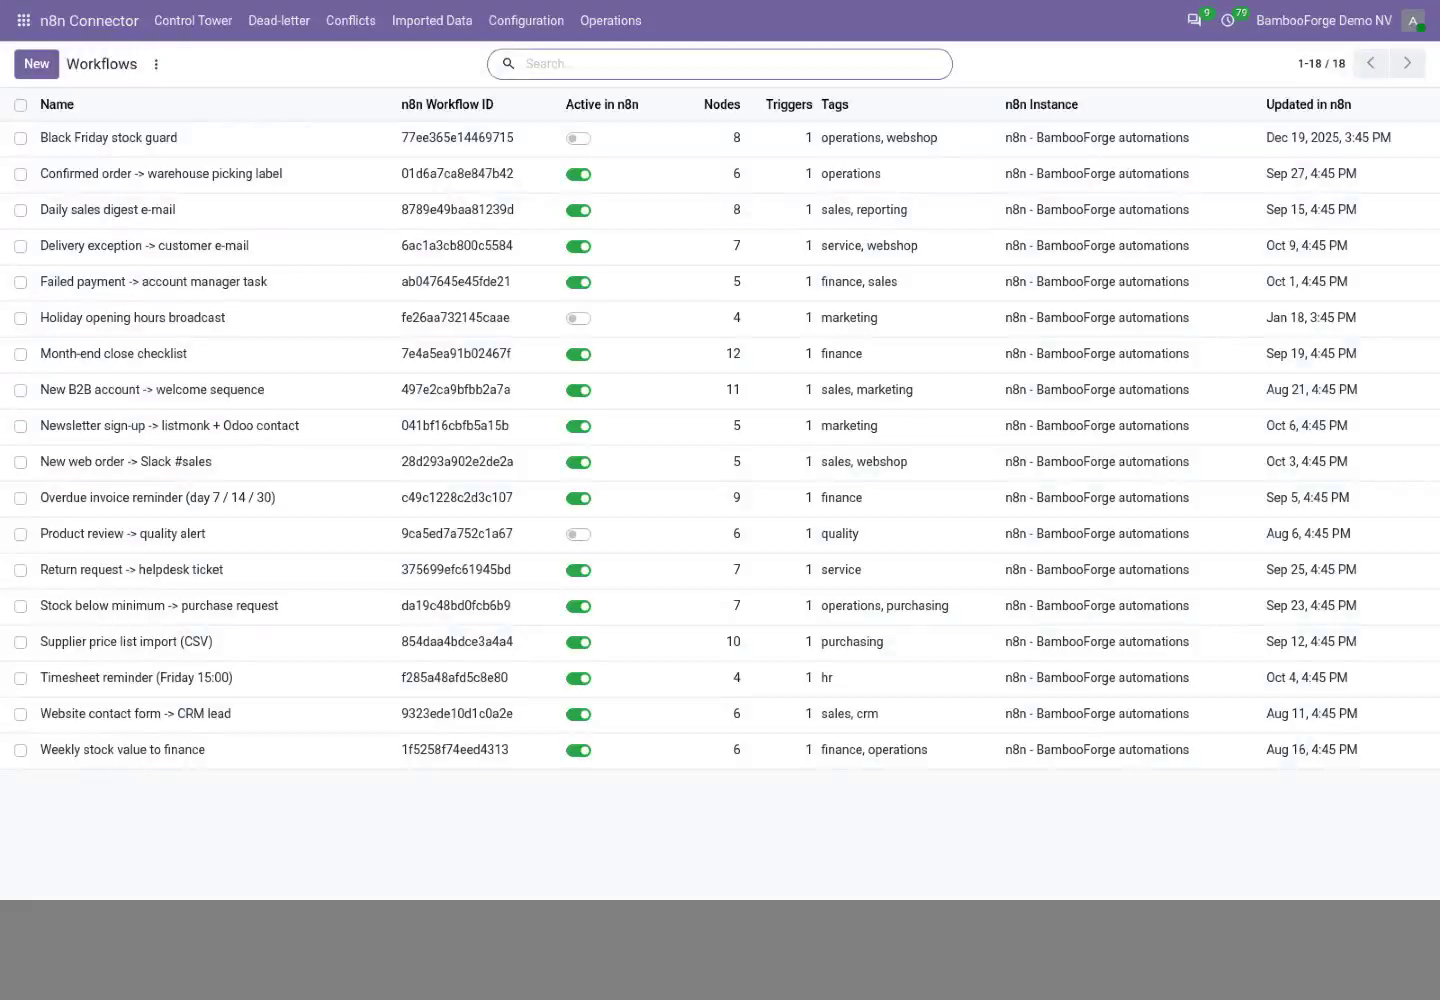Go to next page arrow
1440x1000 pixels.
pos(1407,63)
